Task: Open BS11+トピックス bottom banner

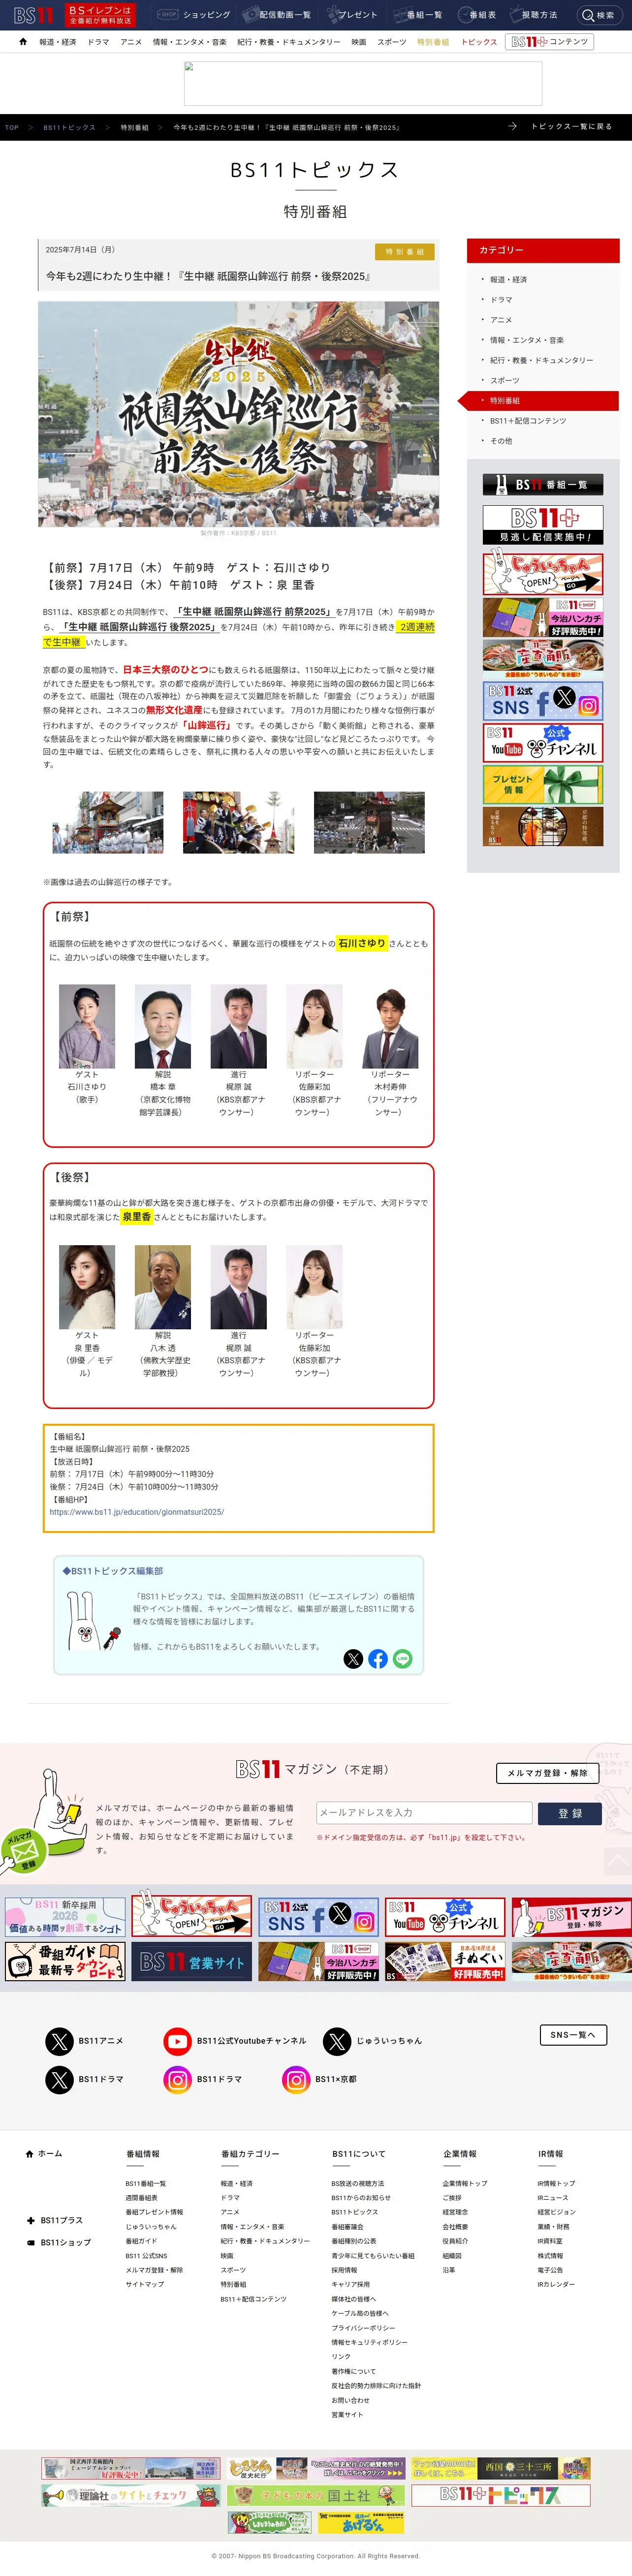Action: [x=501, y=2495]
